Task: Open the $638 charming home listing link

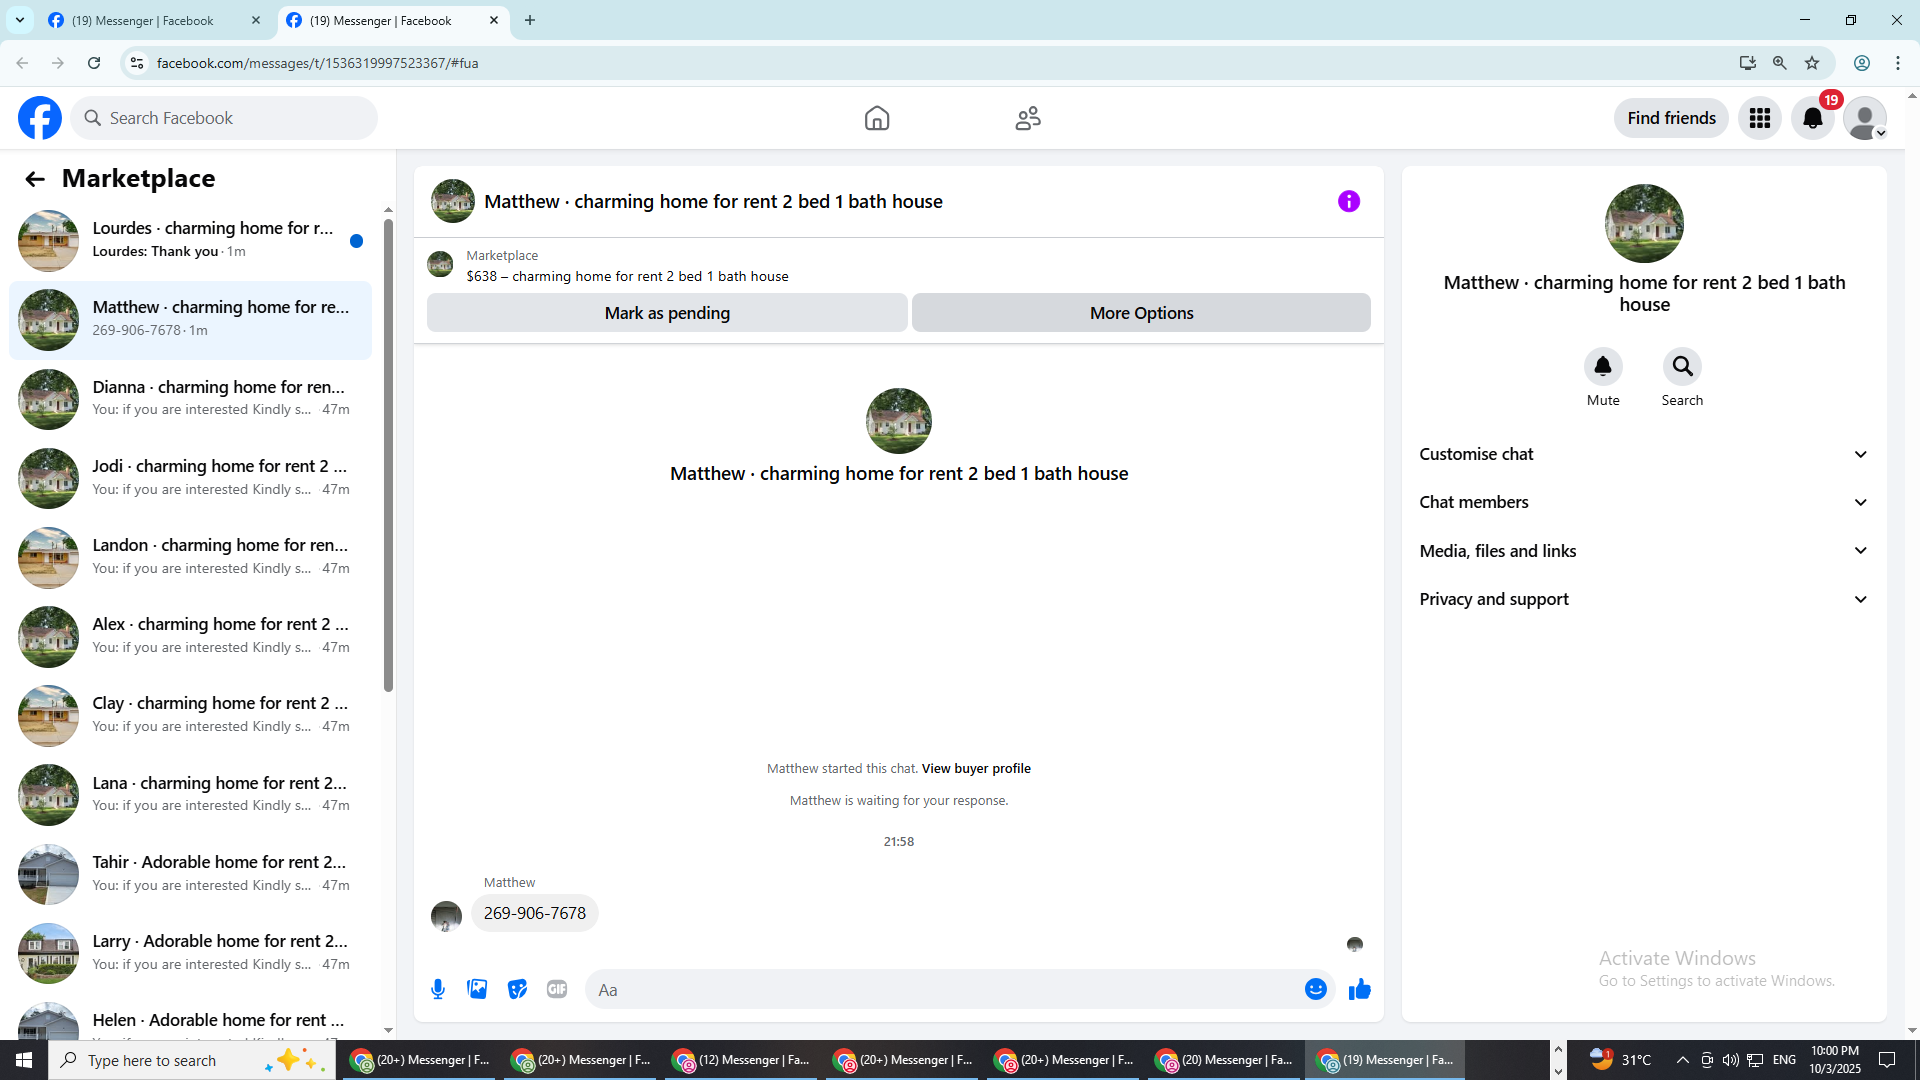Action: [x=627, y=276]
